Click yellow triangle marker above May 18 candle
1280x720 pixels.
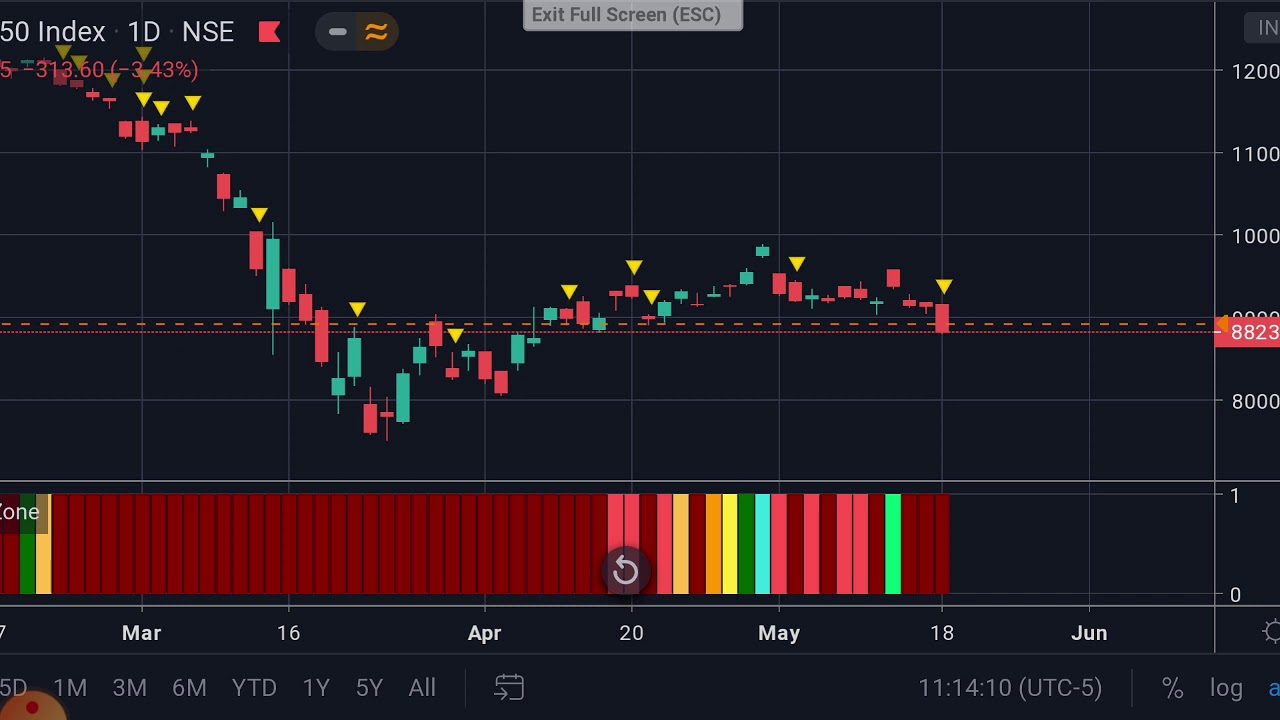coord(944,288)
